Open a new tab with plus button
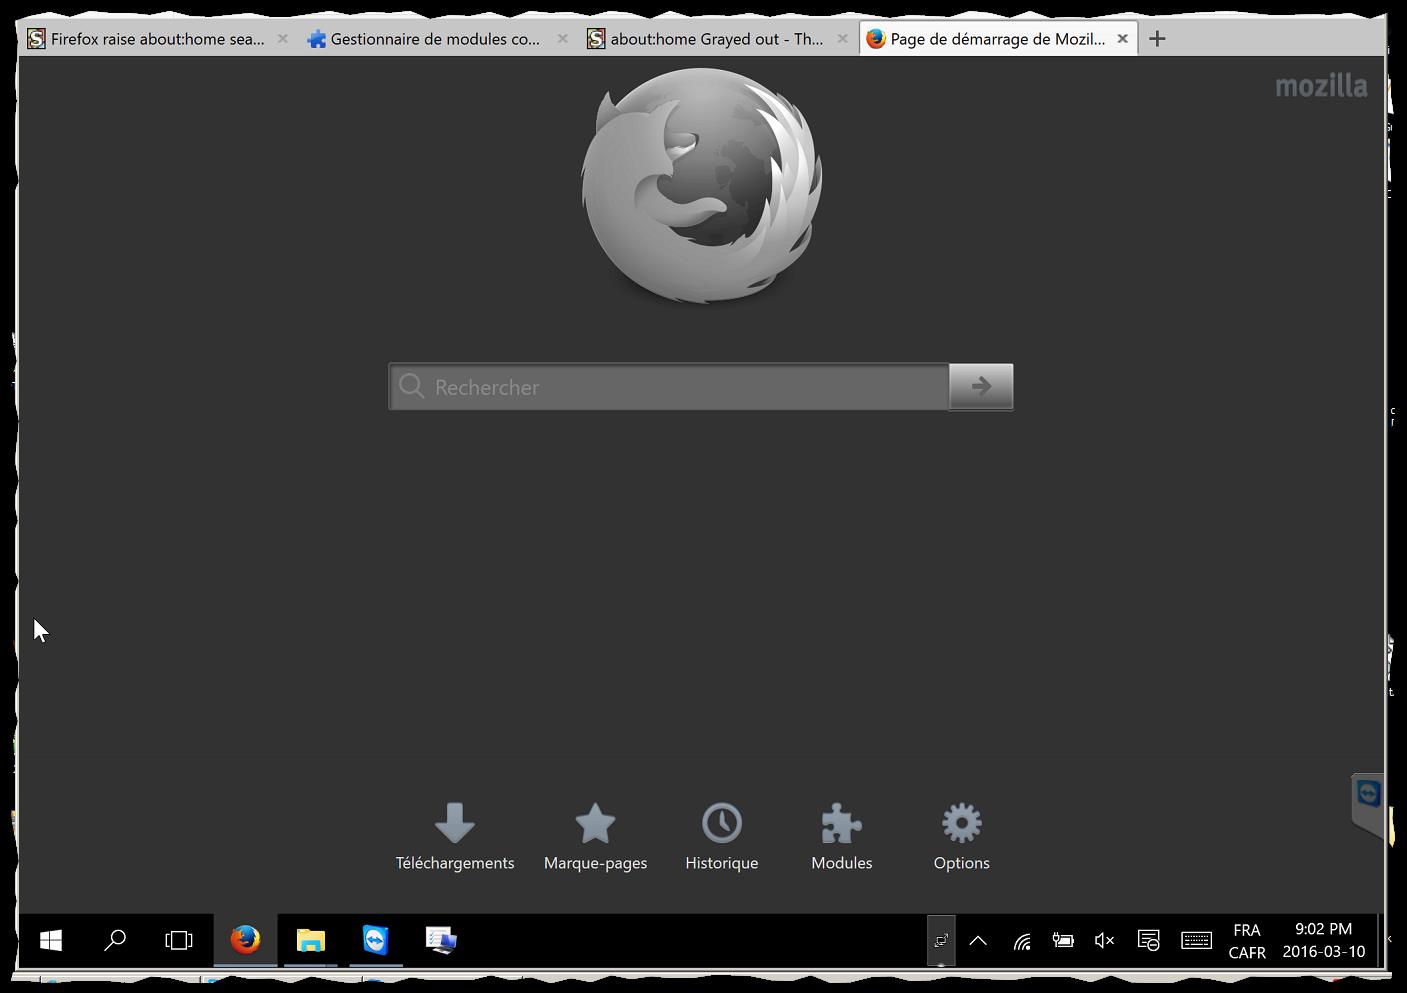This screenshot has width=1407, height=993. [x=1157, y=39]
